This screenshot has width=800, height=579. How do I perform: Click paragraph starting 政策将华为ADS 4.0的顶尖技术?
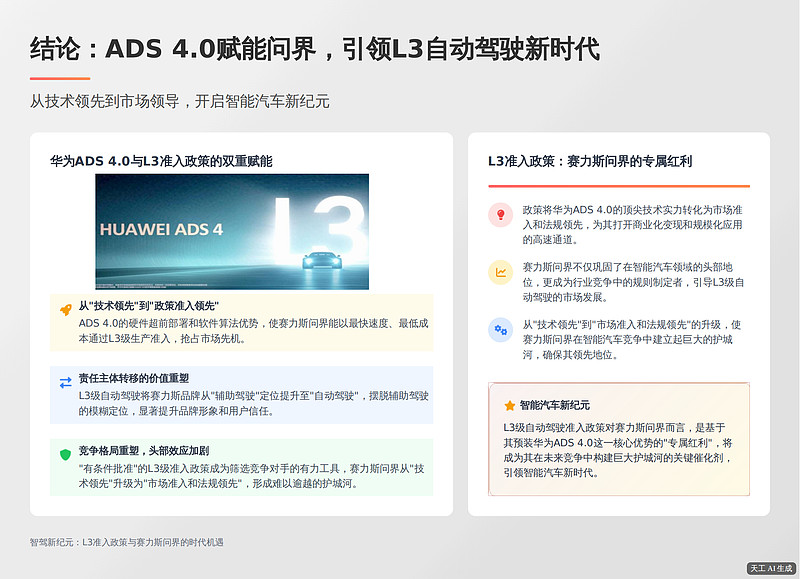pos(632,224)
